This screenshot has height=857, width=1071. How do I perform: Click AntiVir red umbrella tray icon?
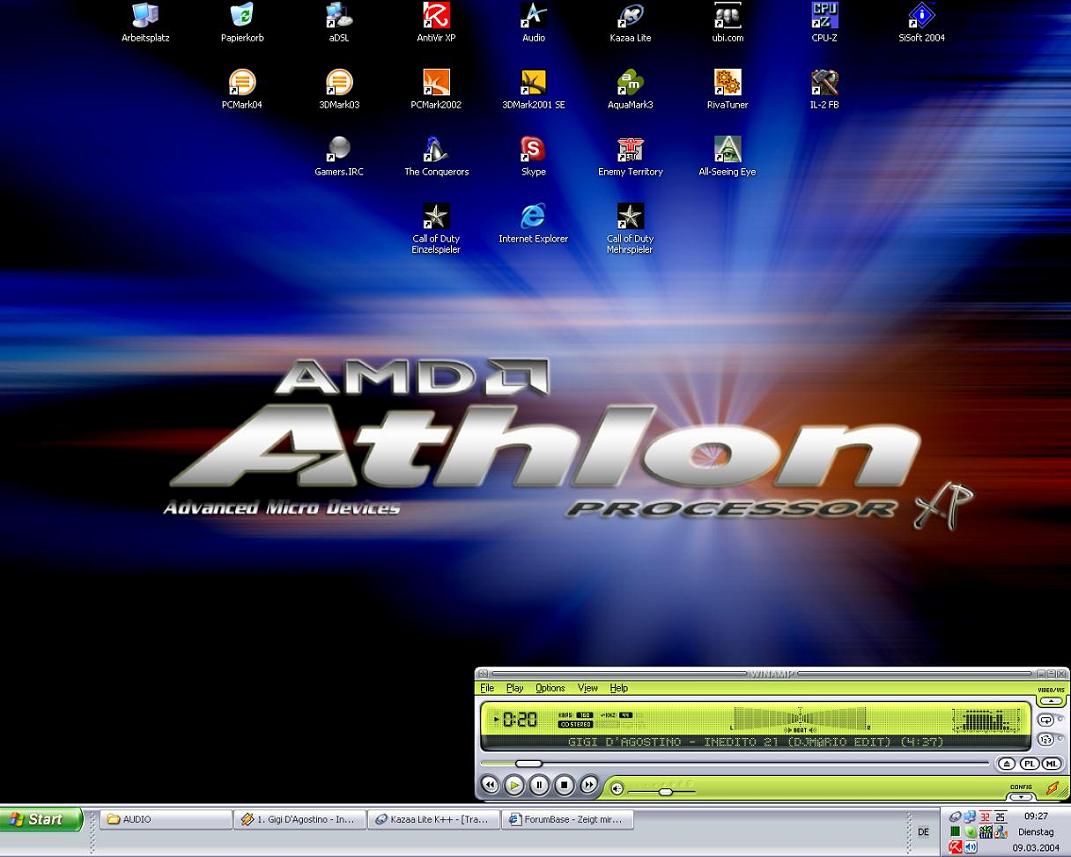click(956, 847)
